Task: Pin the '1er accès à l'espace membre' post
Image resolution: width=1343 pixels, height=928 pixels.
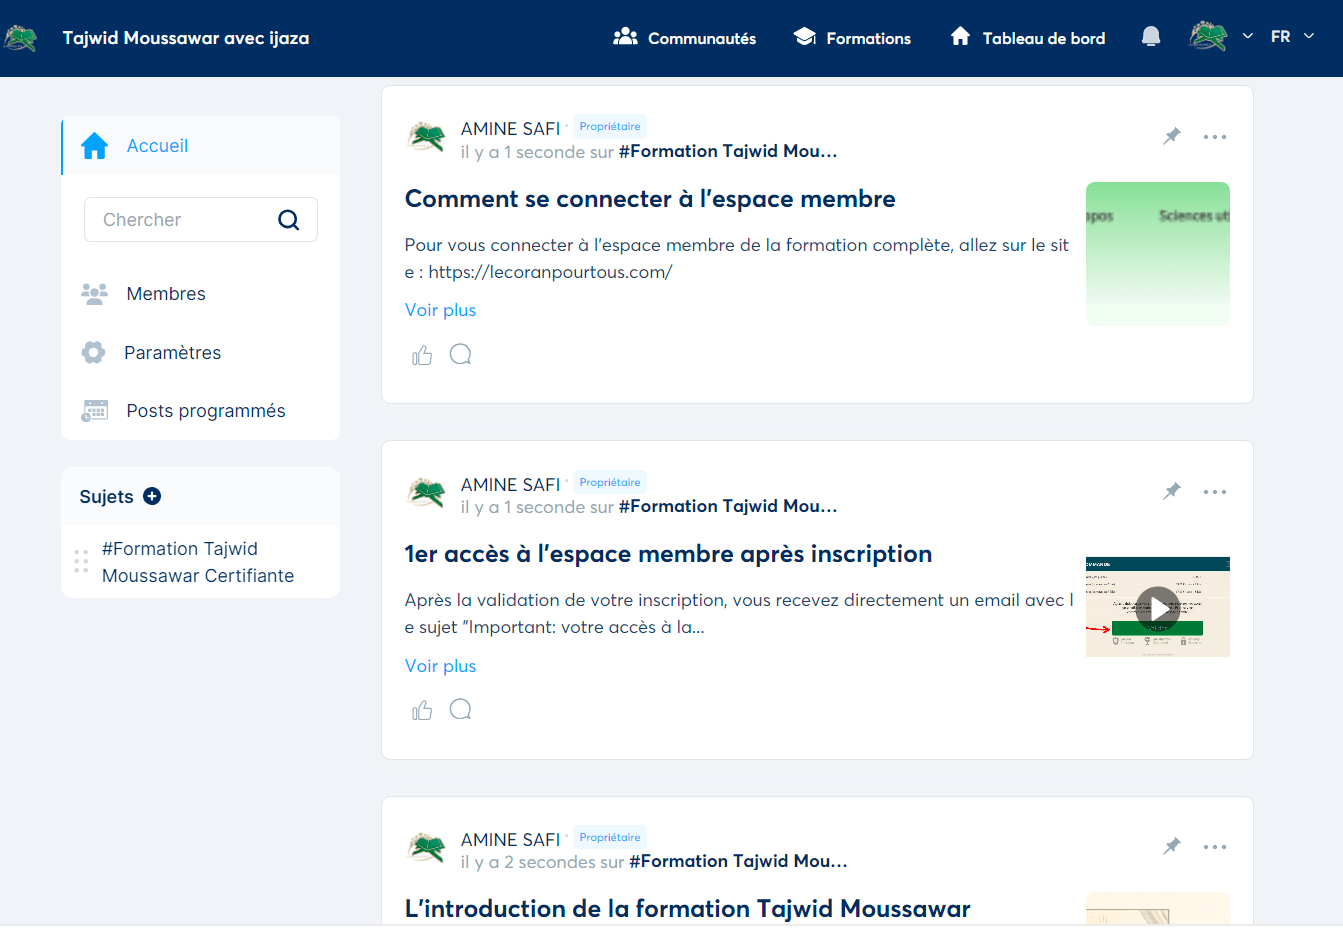Action: [x=1172, y=491]
